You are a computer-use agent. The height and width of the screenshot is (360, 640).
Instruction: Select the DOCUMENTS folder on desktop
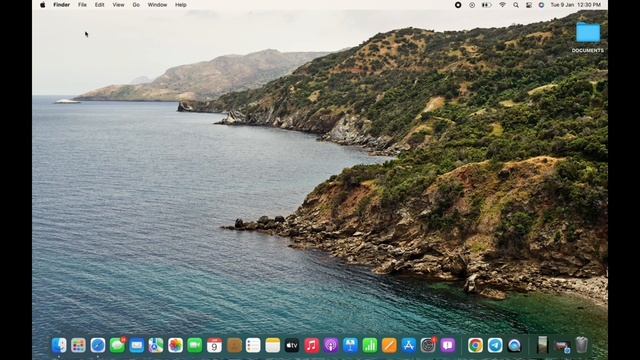point(588,38)
